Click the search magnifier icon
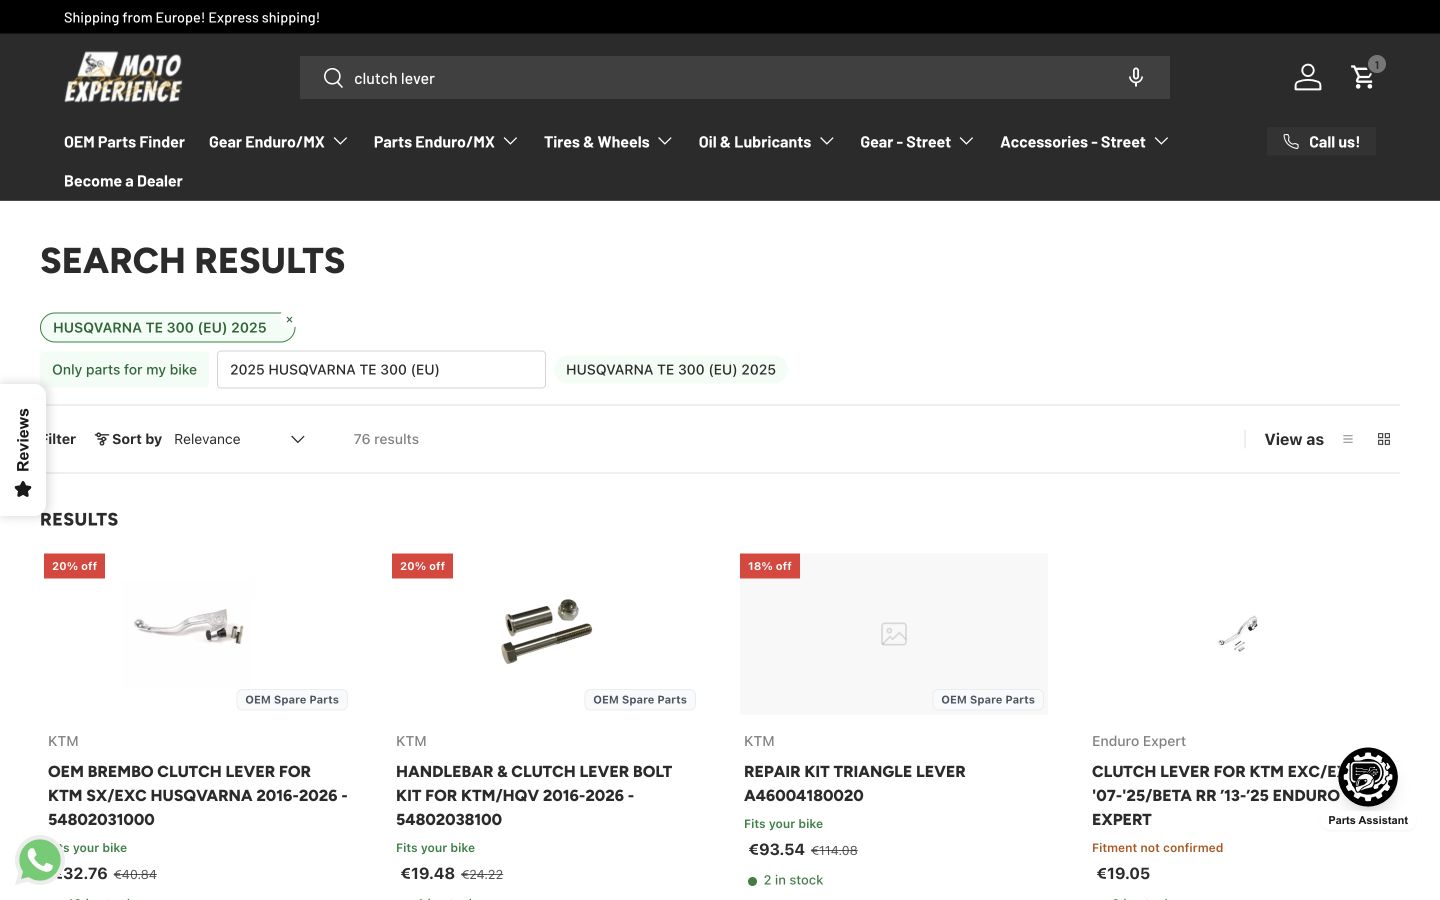Image resolution: width=1440 pixels, height=900 pixels. 333,78
